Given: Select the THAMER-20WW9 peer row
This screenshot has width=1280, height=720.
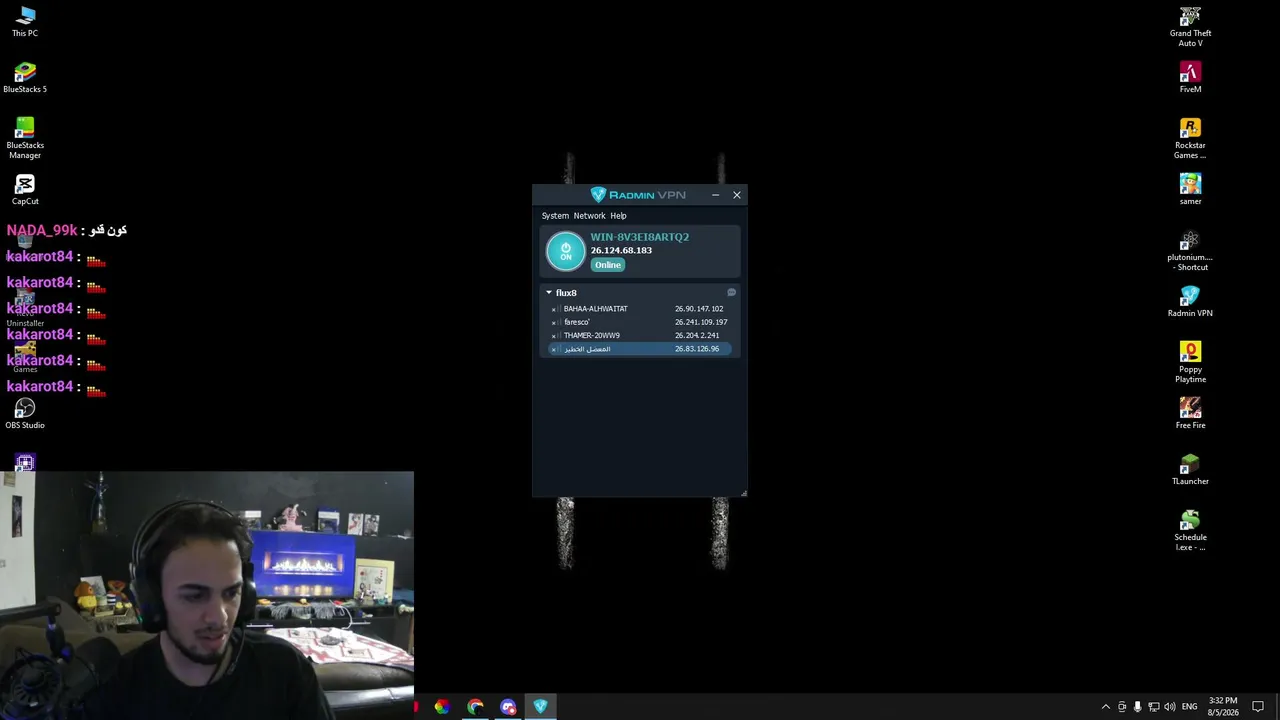Looking at the screenshot, I should pos(640,335).
